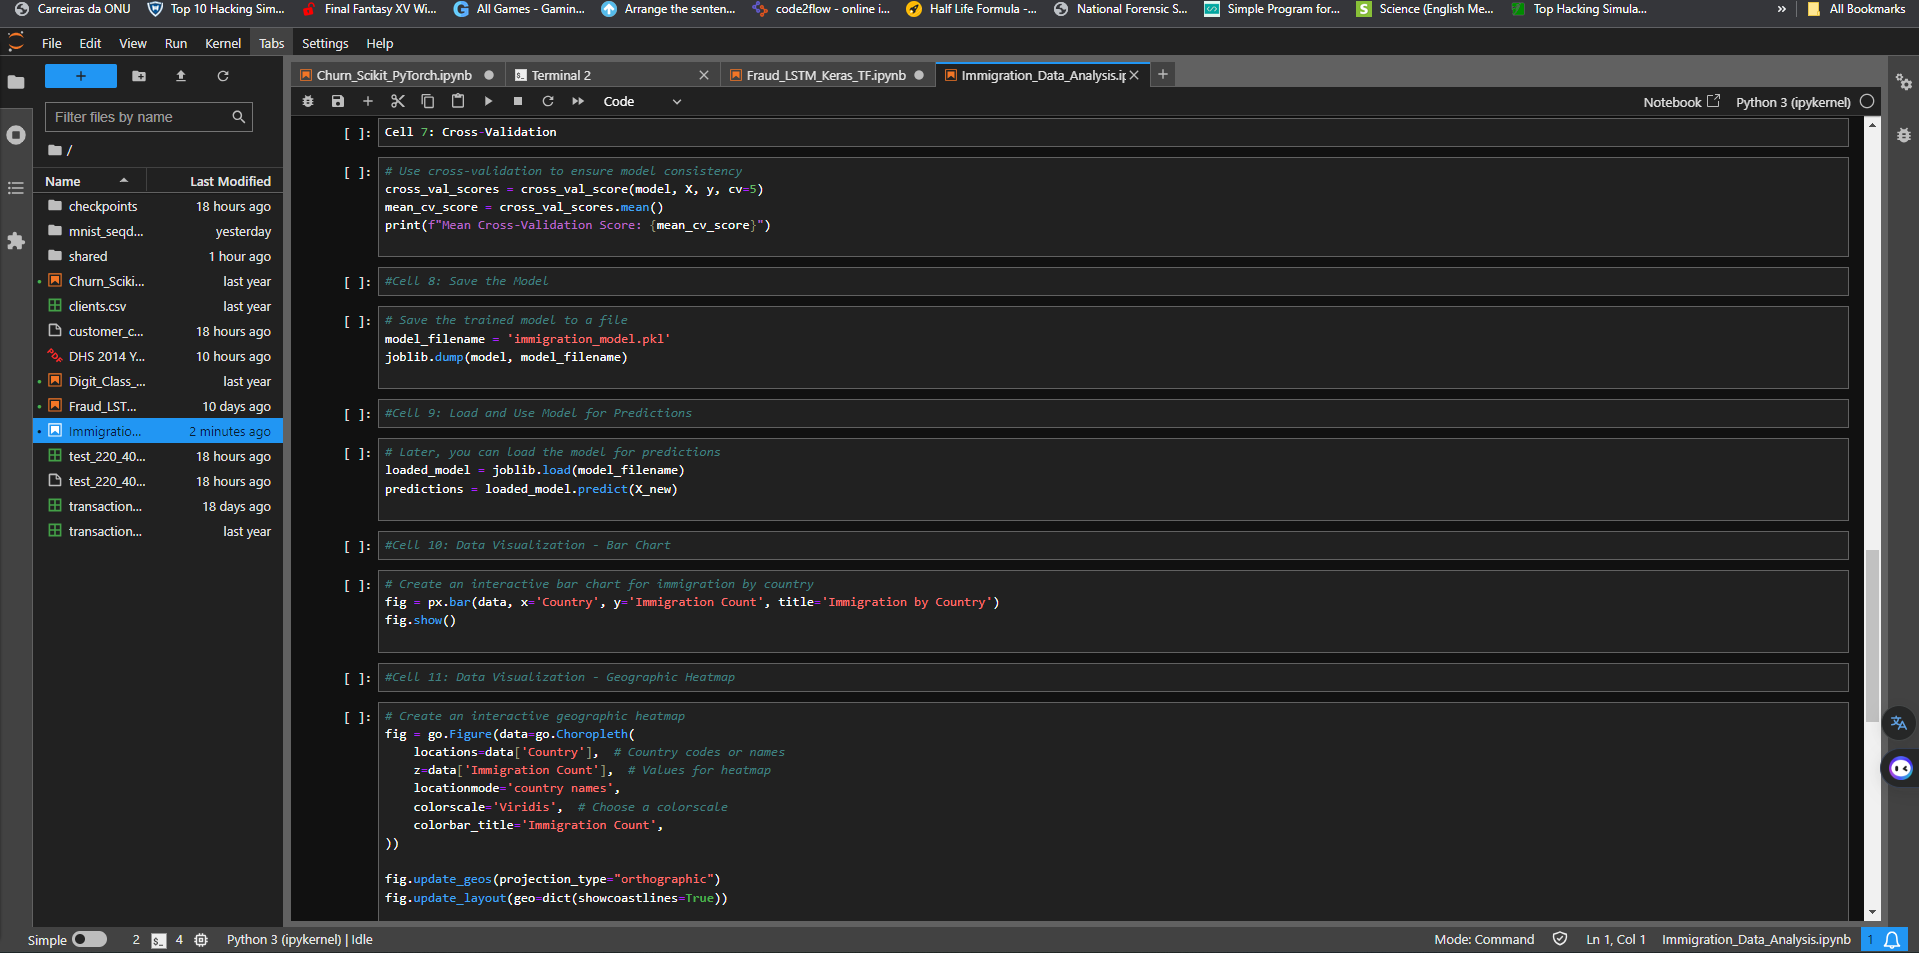
Task: Restart the kernel using the refresh icon
Action: 548,101
